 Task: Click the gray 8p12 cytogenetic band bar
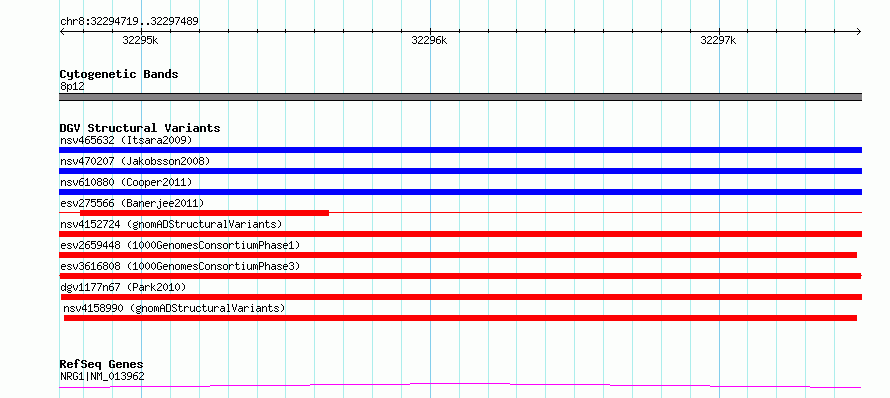point(460,97)
